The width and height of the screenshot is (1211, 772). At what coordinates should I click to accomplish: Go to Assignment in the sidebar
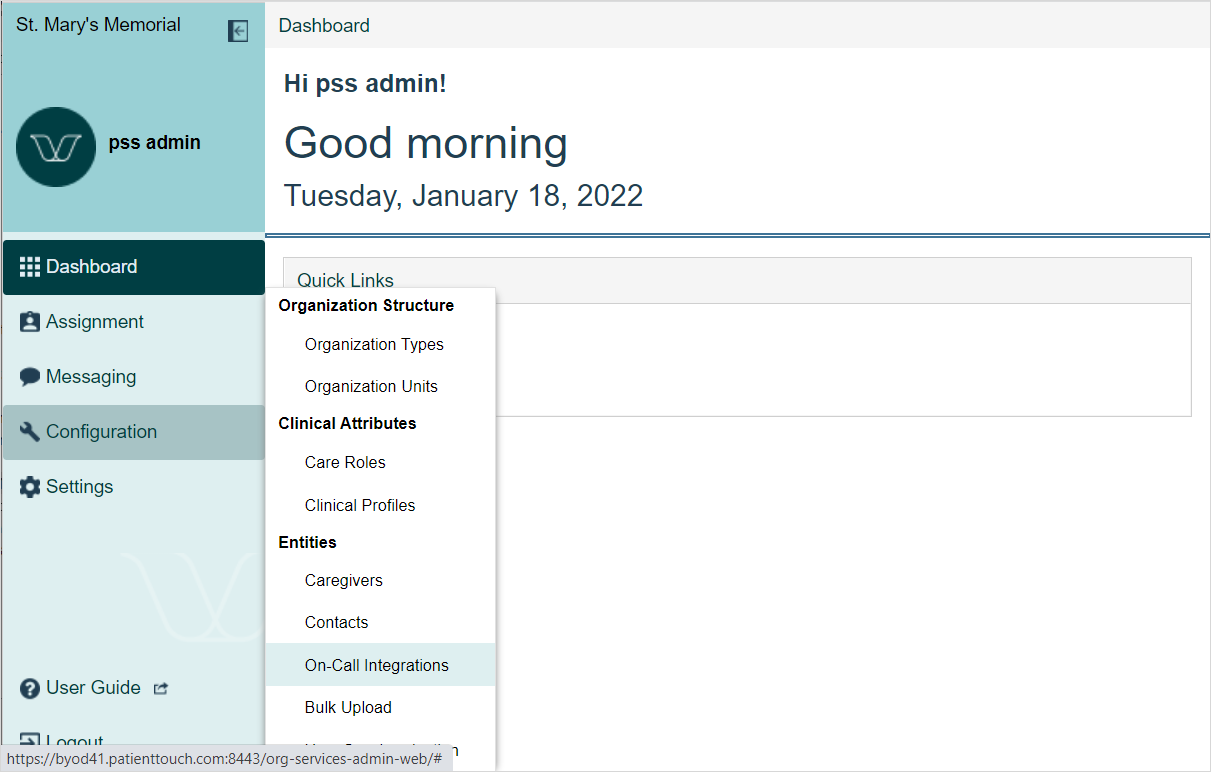click(x=95, y=322)
